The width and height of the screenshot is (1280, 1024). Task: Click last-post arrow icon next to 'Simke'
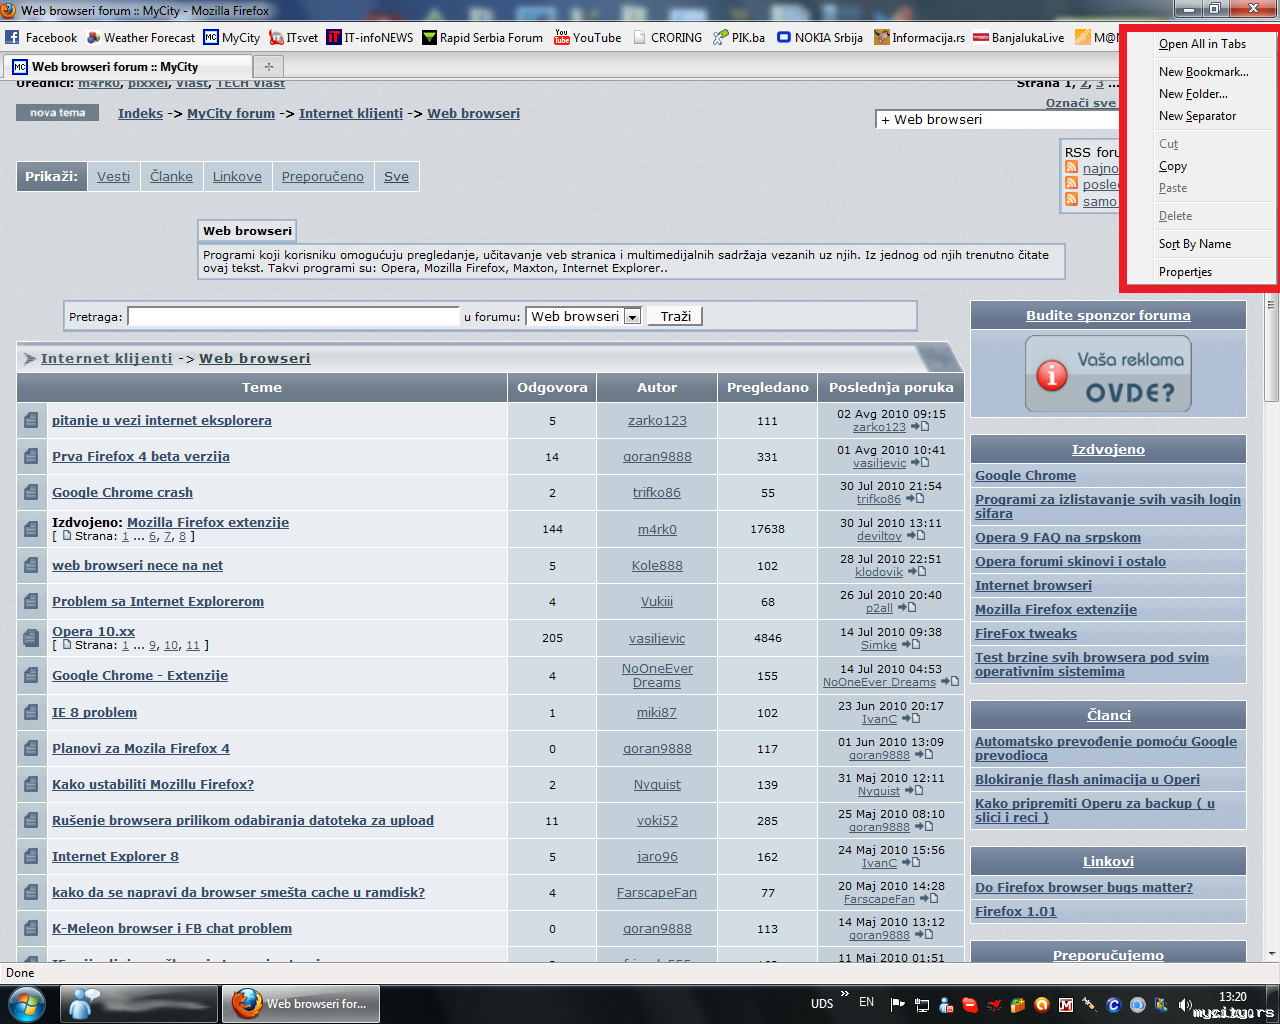(910, 644)
